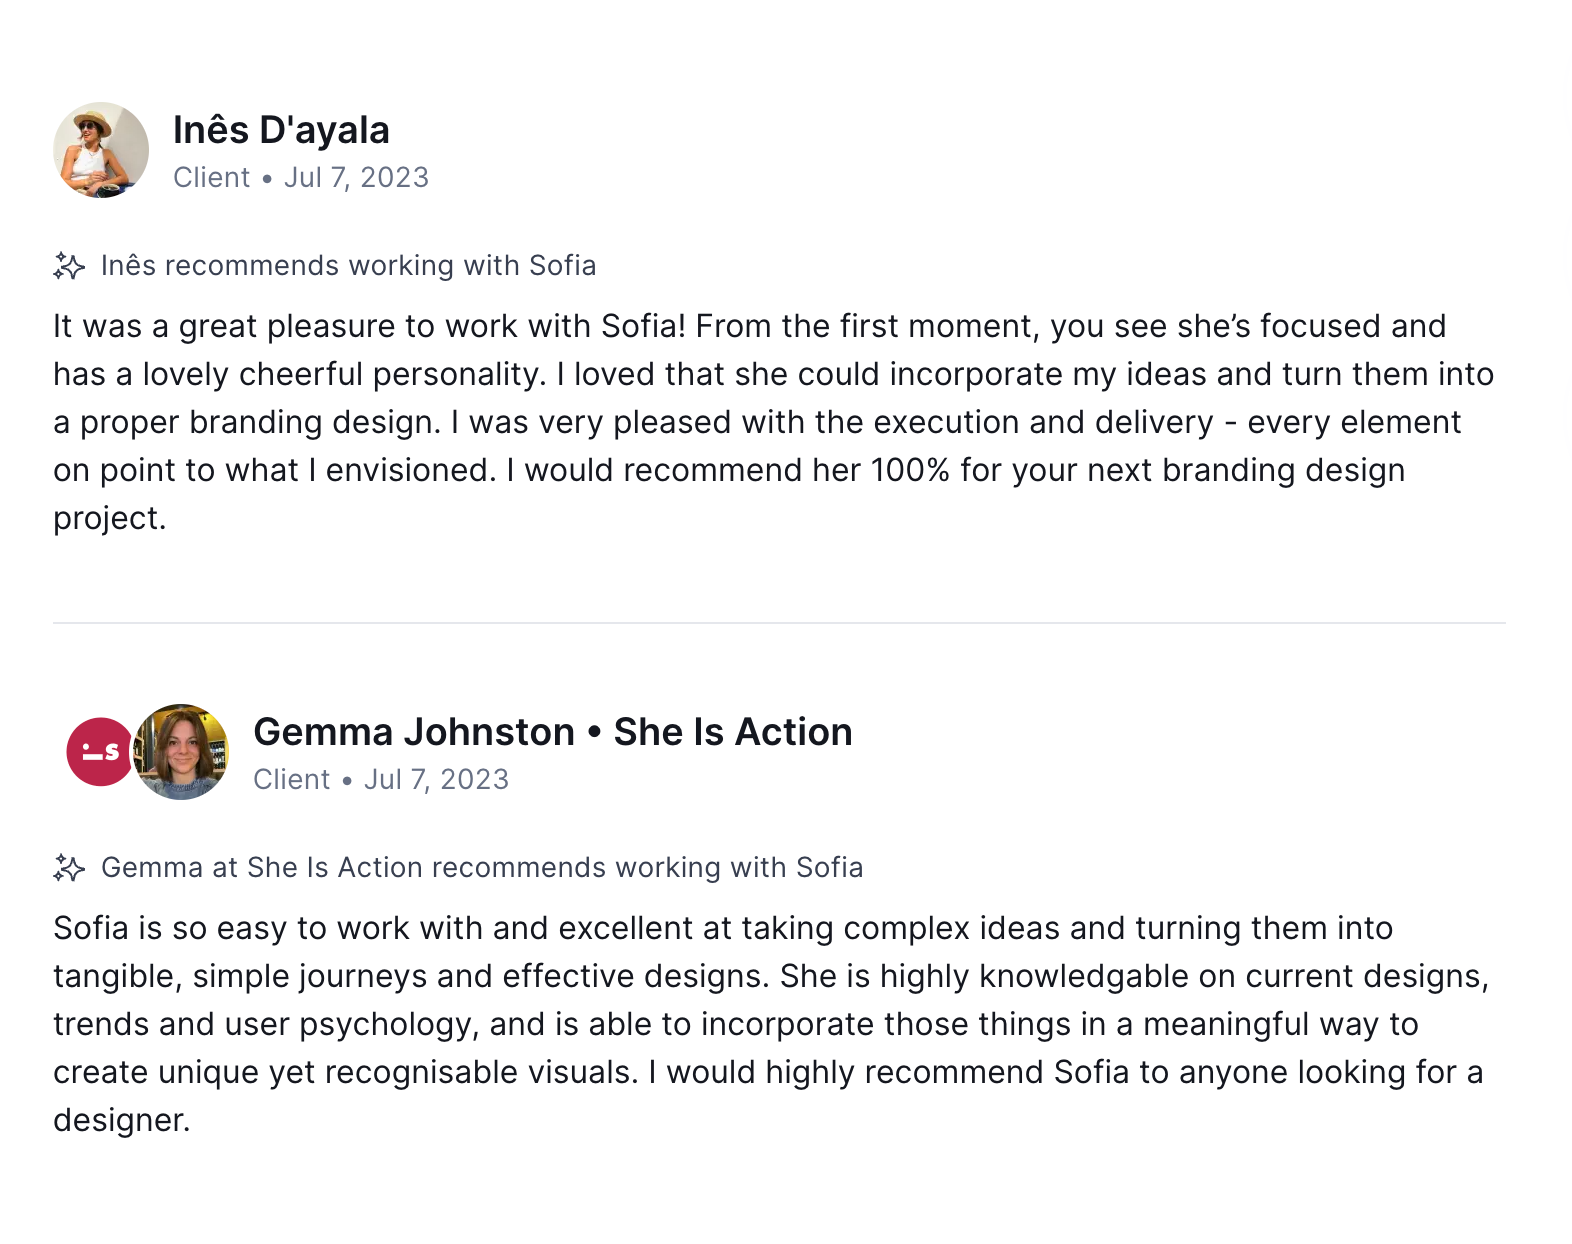Click "Gemma at She Is Action recommends" text
The image size is (1572, 1244).
(x=482, y=868)
